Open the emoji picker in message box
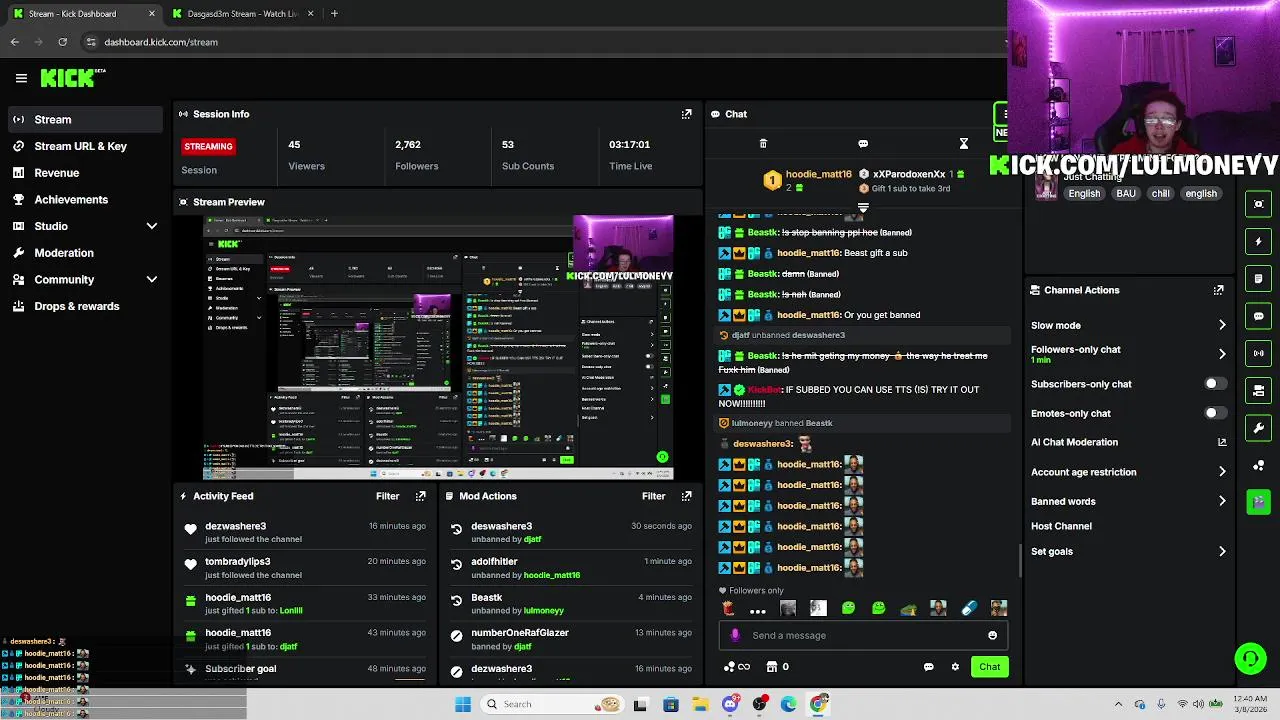The height and width of the screenshot is (720, 1280). pyautogui.click(x=992, y=635)
